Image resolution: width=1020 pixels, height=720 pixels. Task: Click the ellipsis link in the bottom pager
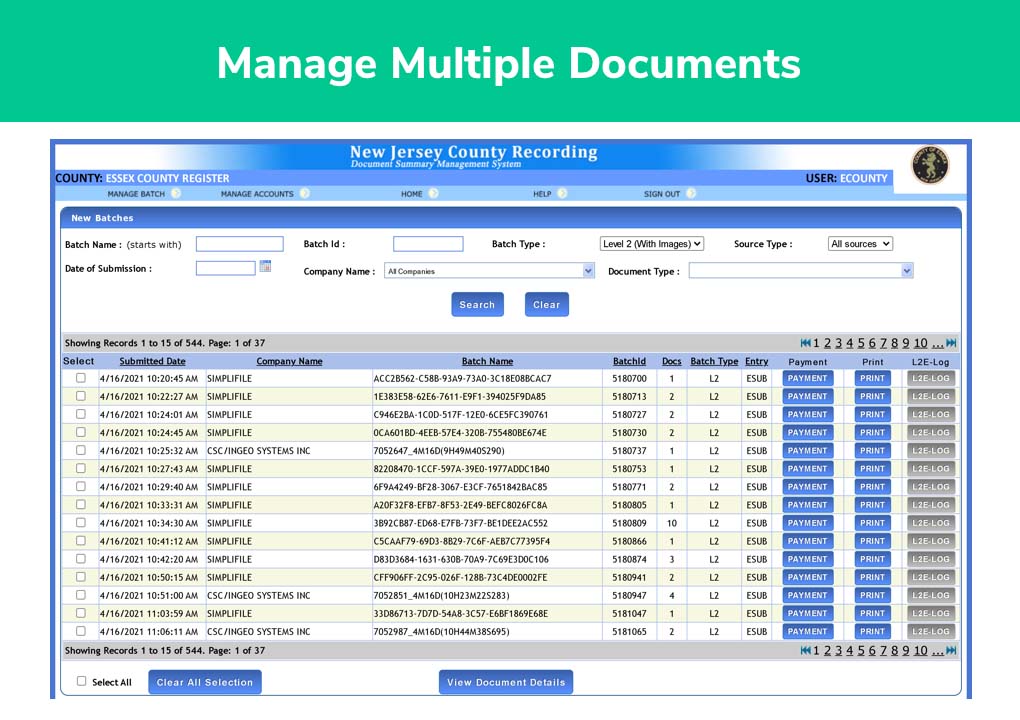click(937, 650)
